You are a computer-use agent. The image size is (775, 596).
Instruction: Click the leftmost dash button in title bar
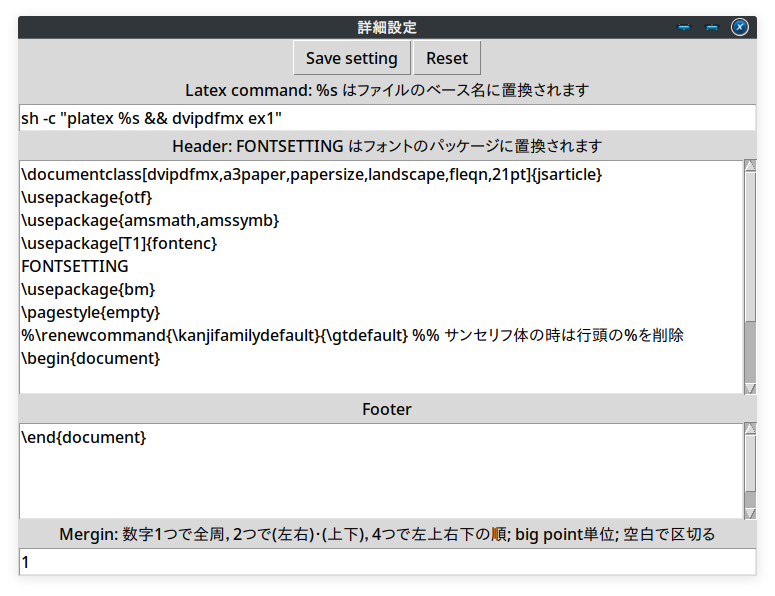[x=684, y=27]
